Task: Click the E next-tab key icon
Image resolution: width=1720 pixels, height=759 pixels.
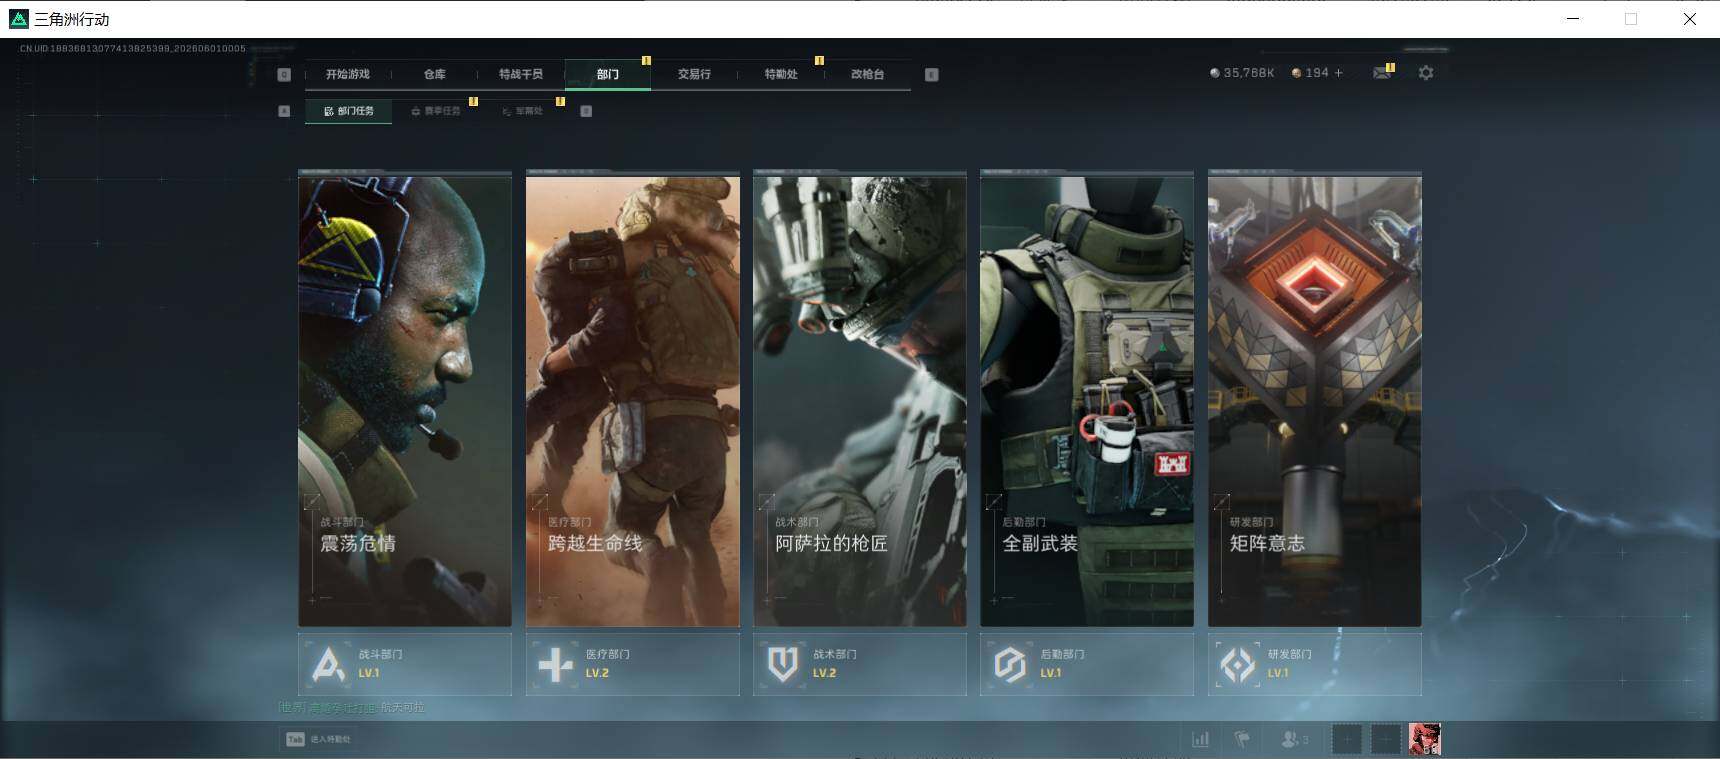Action: (932, 74)
